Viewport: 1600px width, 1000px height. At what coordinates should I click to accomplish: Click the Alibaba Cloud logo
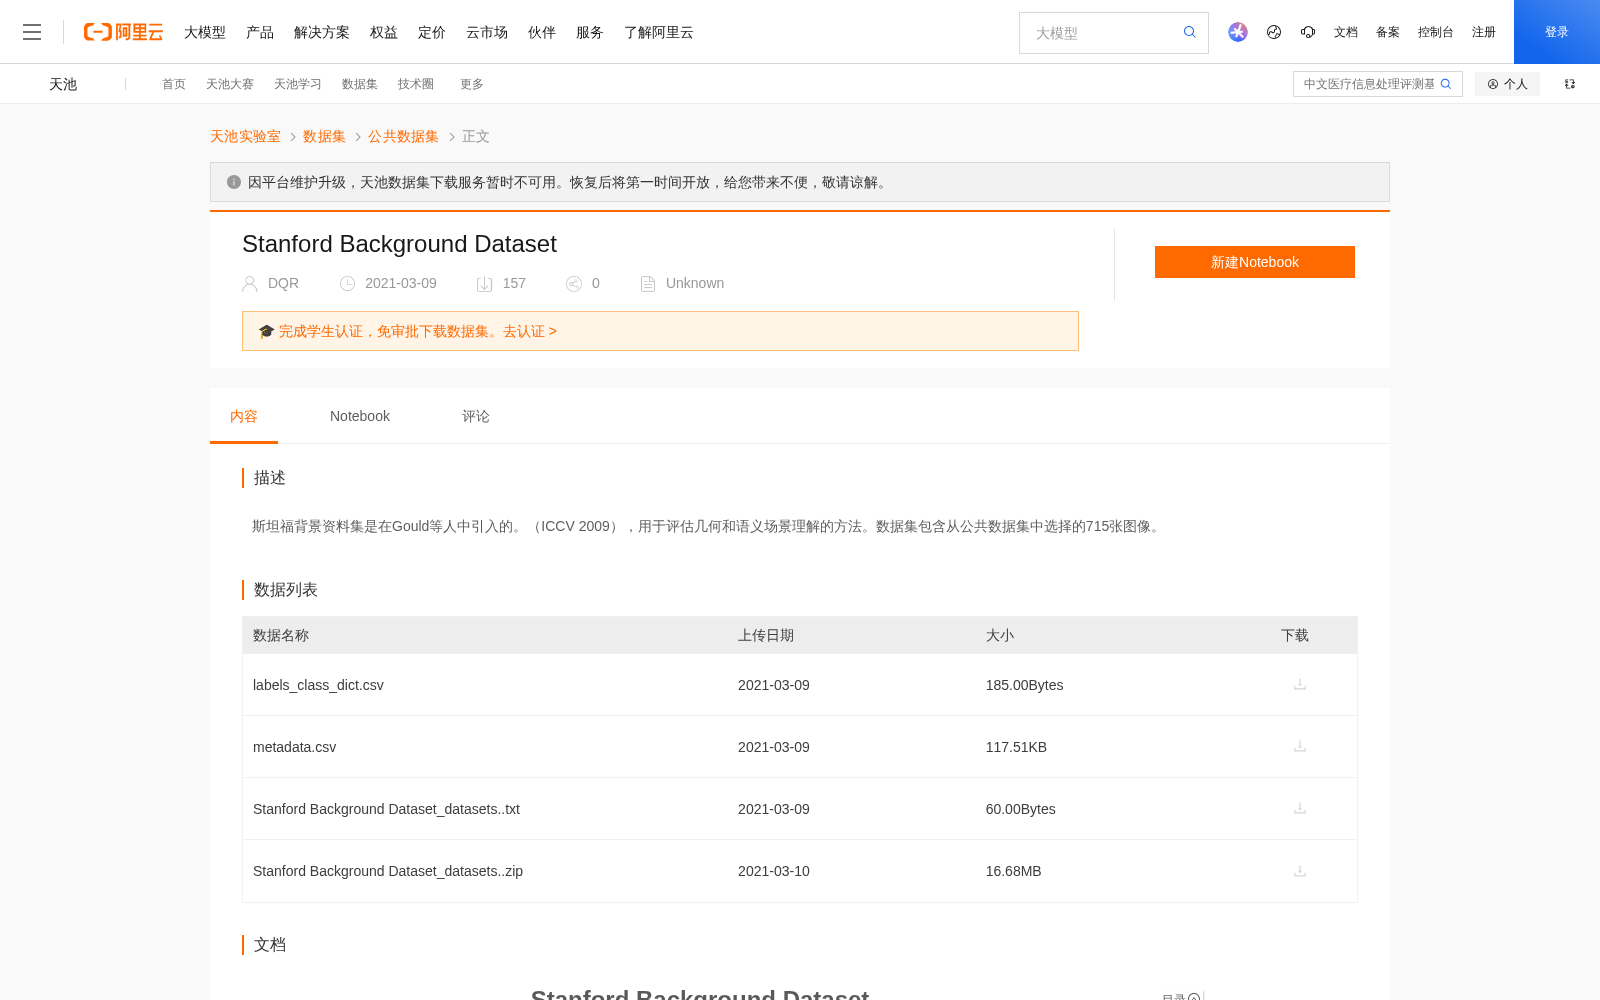pos(123,32)
